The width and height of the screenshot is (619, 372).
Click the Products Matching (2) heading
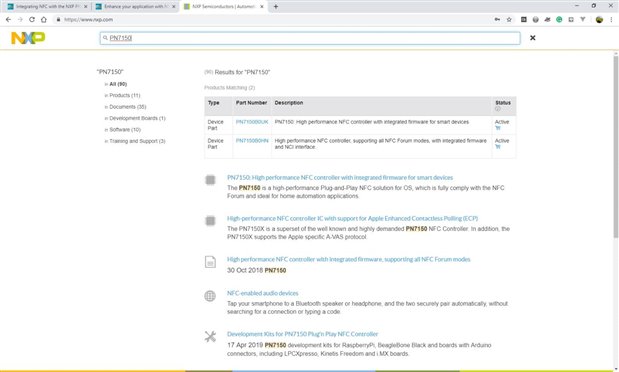pyautogui.click(x=229, y=88)
